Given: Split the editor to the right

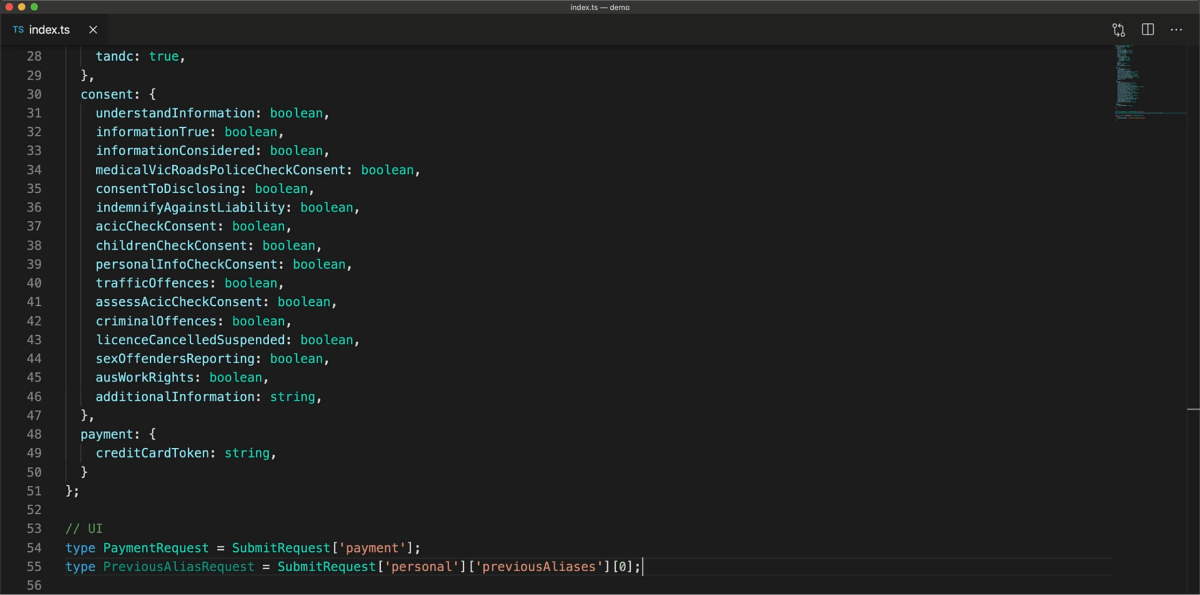Looking at the screenshot, I should (1148, 30).
